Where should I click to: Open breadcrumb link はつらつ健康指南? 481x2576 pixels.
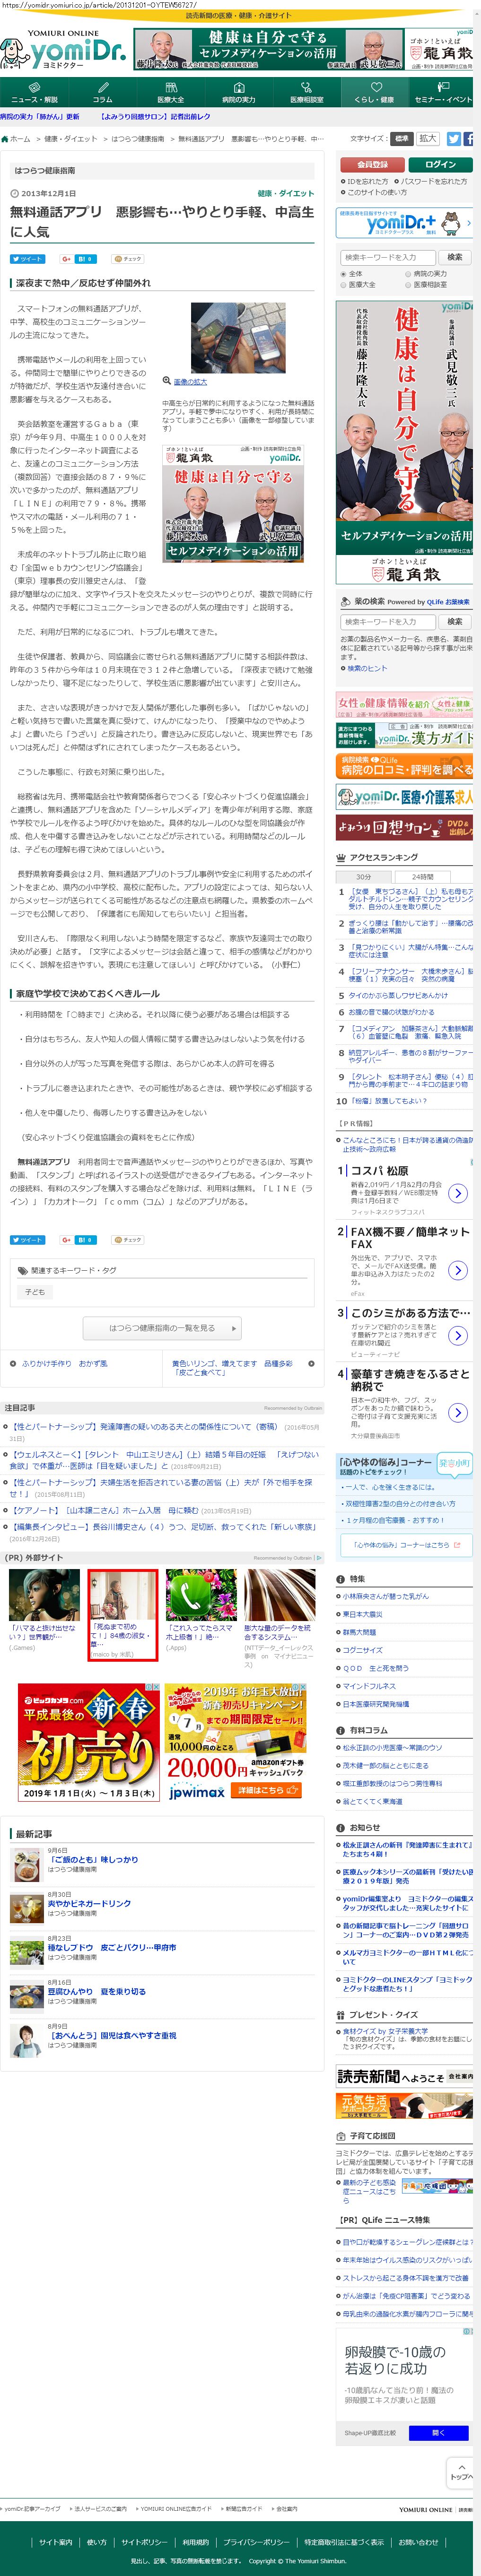tap(137, 139)
